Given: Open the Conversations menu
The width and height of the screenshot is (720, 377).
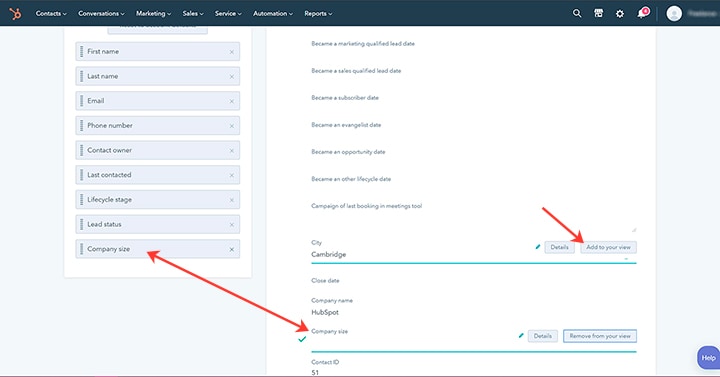Looking at the screenshot, I should [x=101, y=14].
